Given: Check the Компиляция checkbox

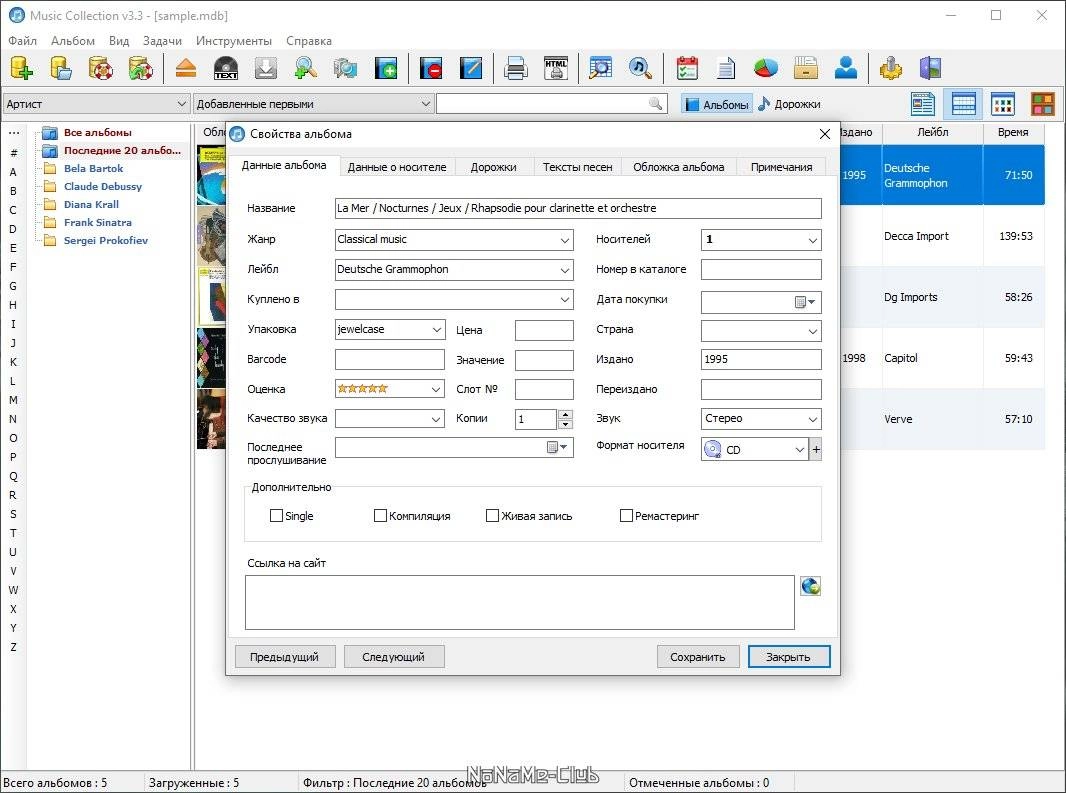Looking at the screenshot, I should tap(380, 516).
